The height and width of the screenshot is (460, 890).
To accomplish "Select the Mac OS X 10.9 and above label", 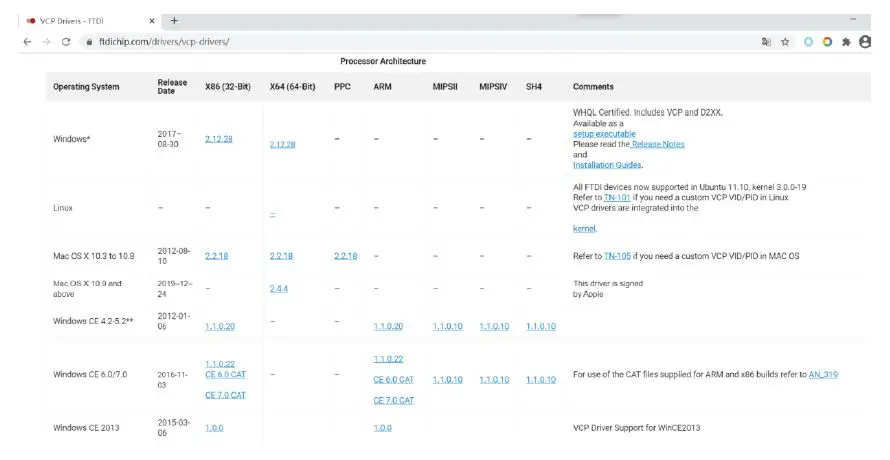I will point(87,288).
